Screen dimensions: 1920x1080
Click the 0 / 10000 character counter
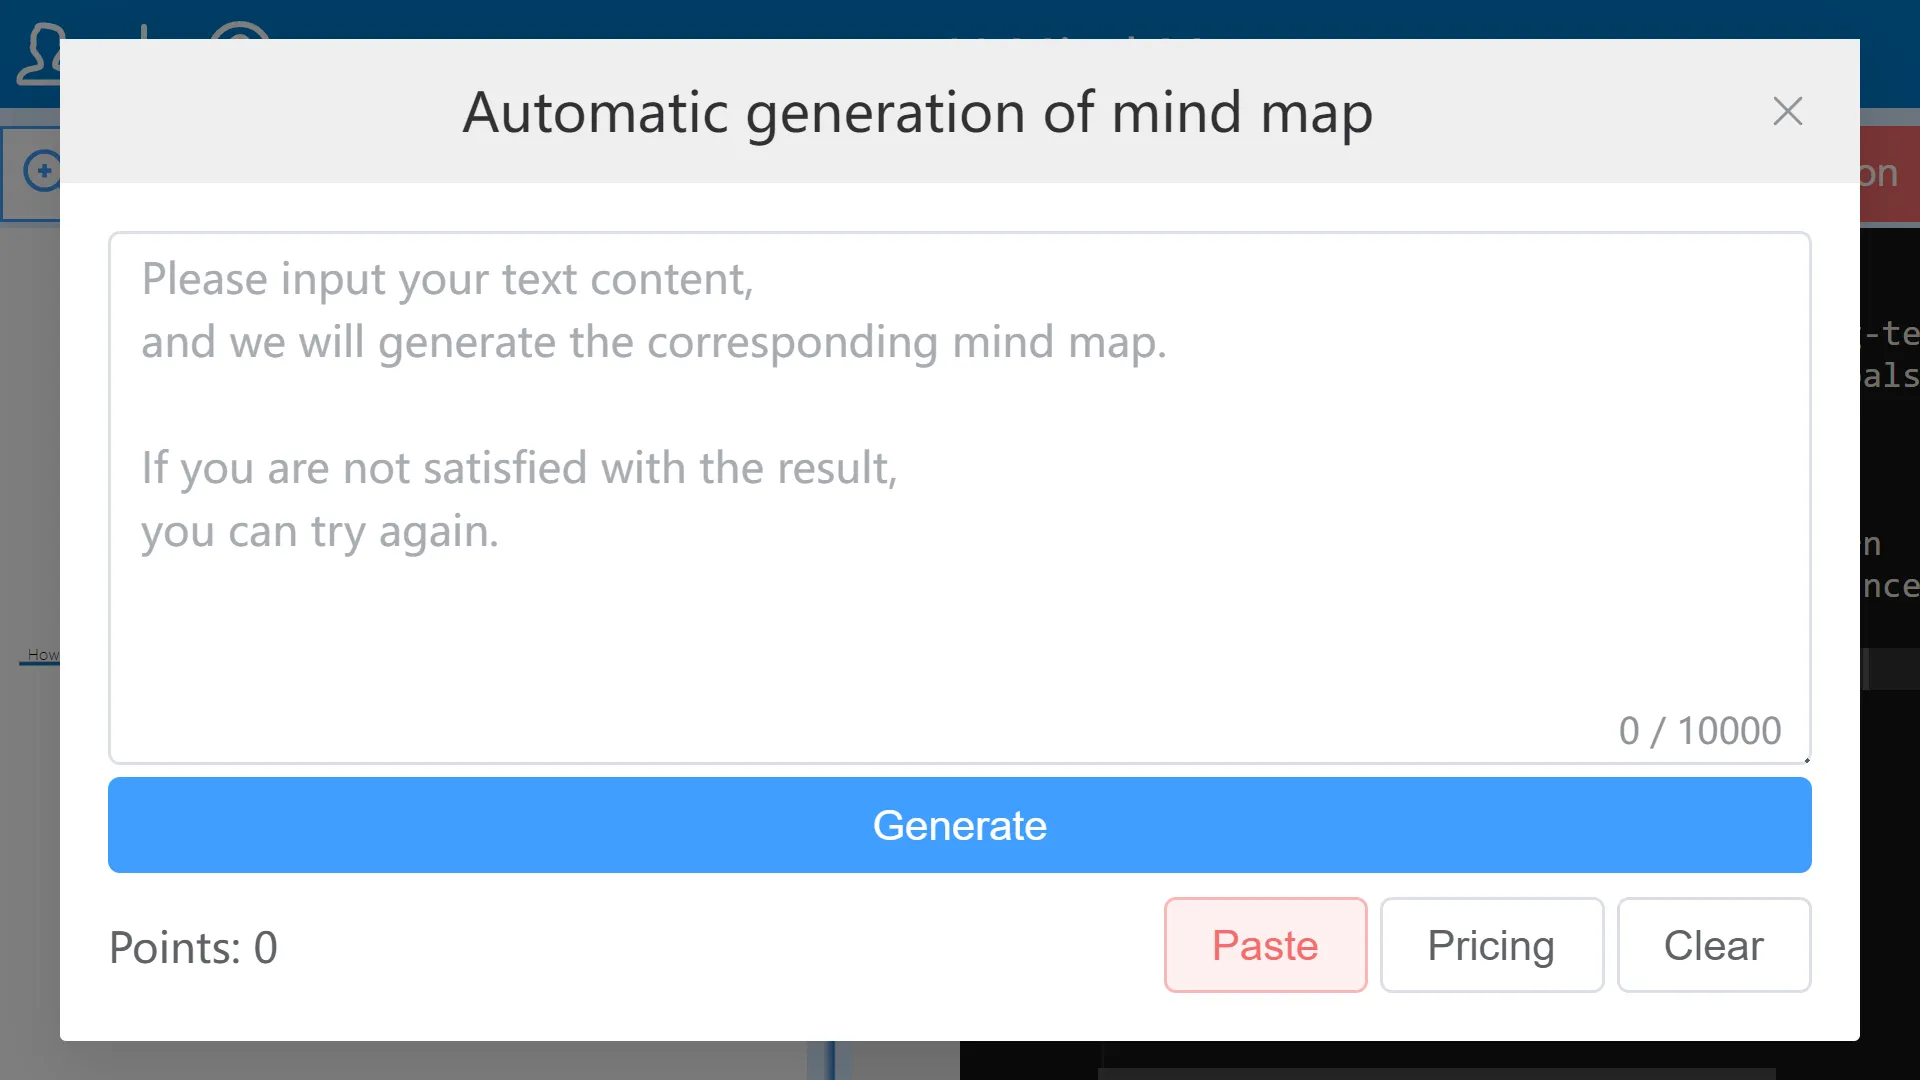(x=1699, y=730)
